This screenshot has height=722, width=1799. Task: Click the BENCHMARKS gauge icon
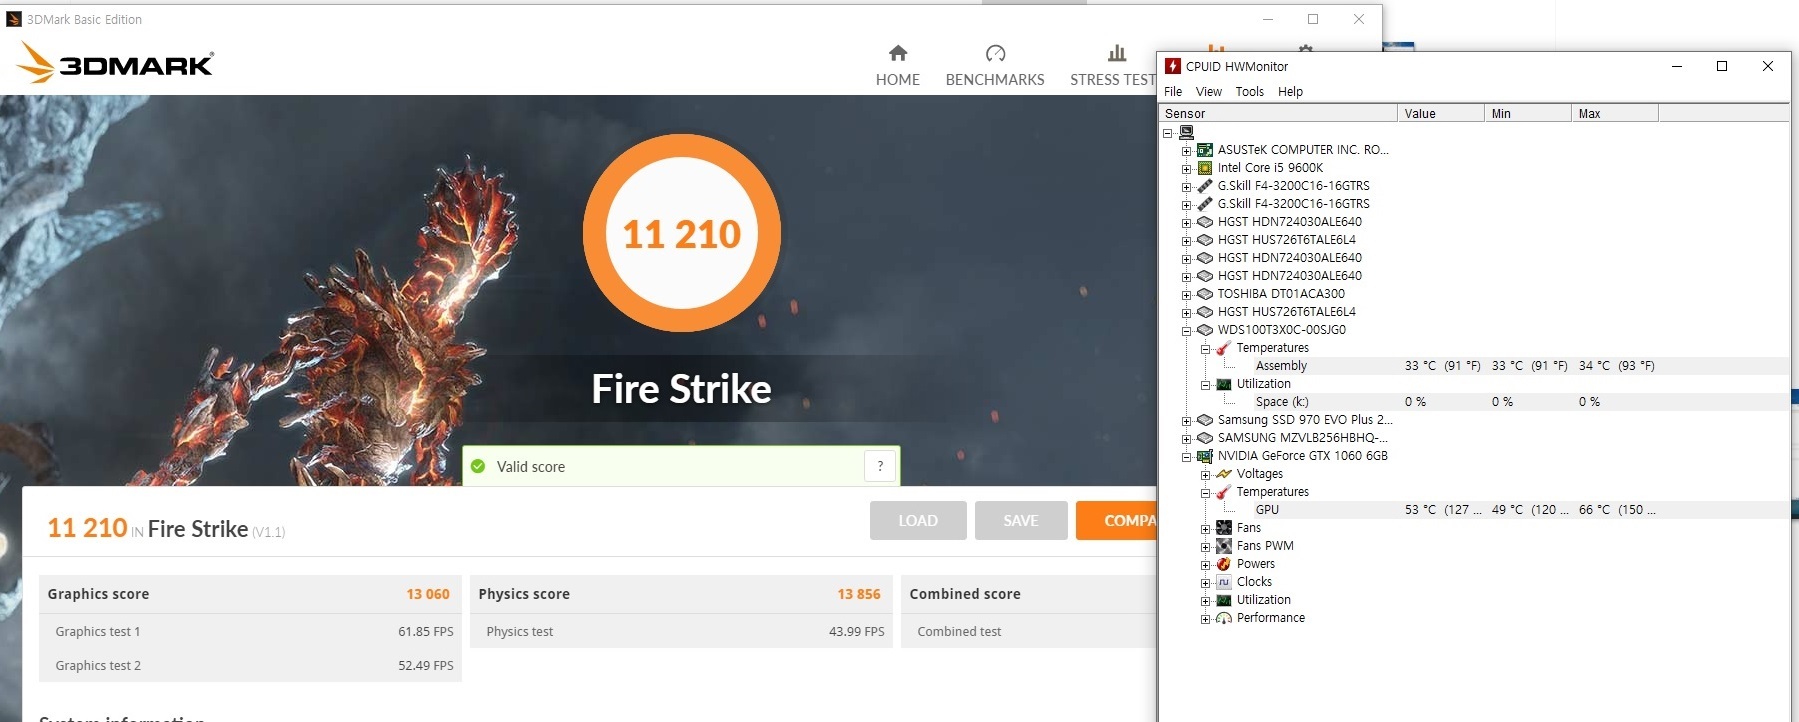click(995, 53)
